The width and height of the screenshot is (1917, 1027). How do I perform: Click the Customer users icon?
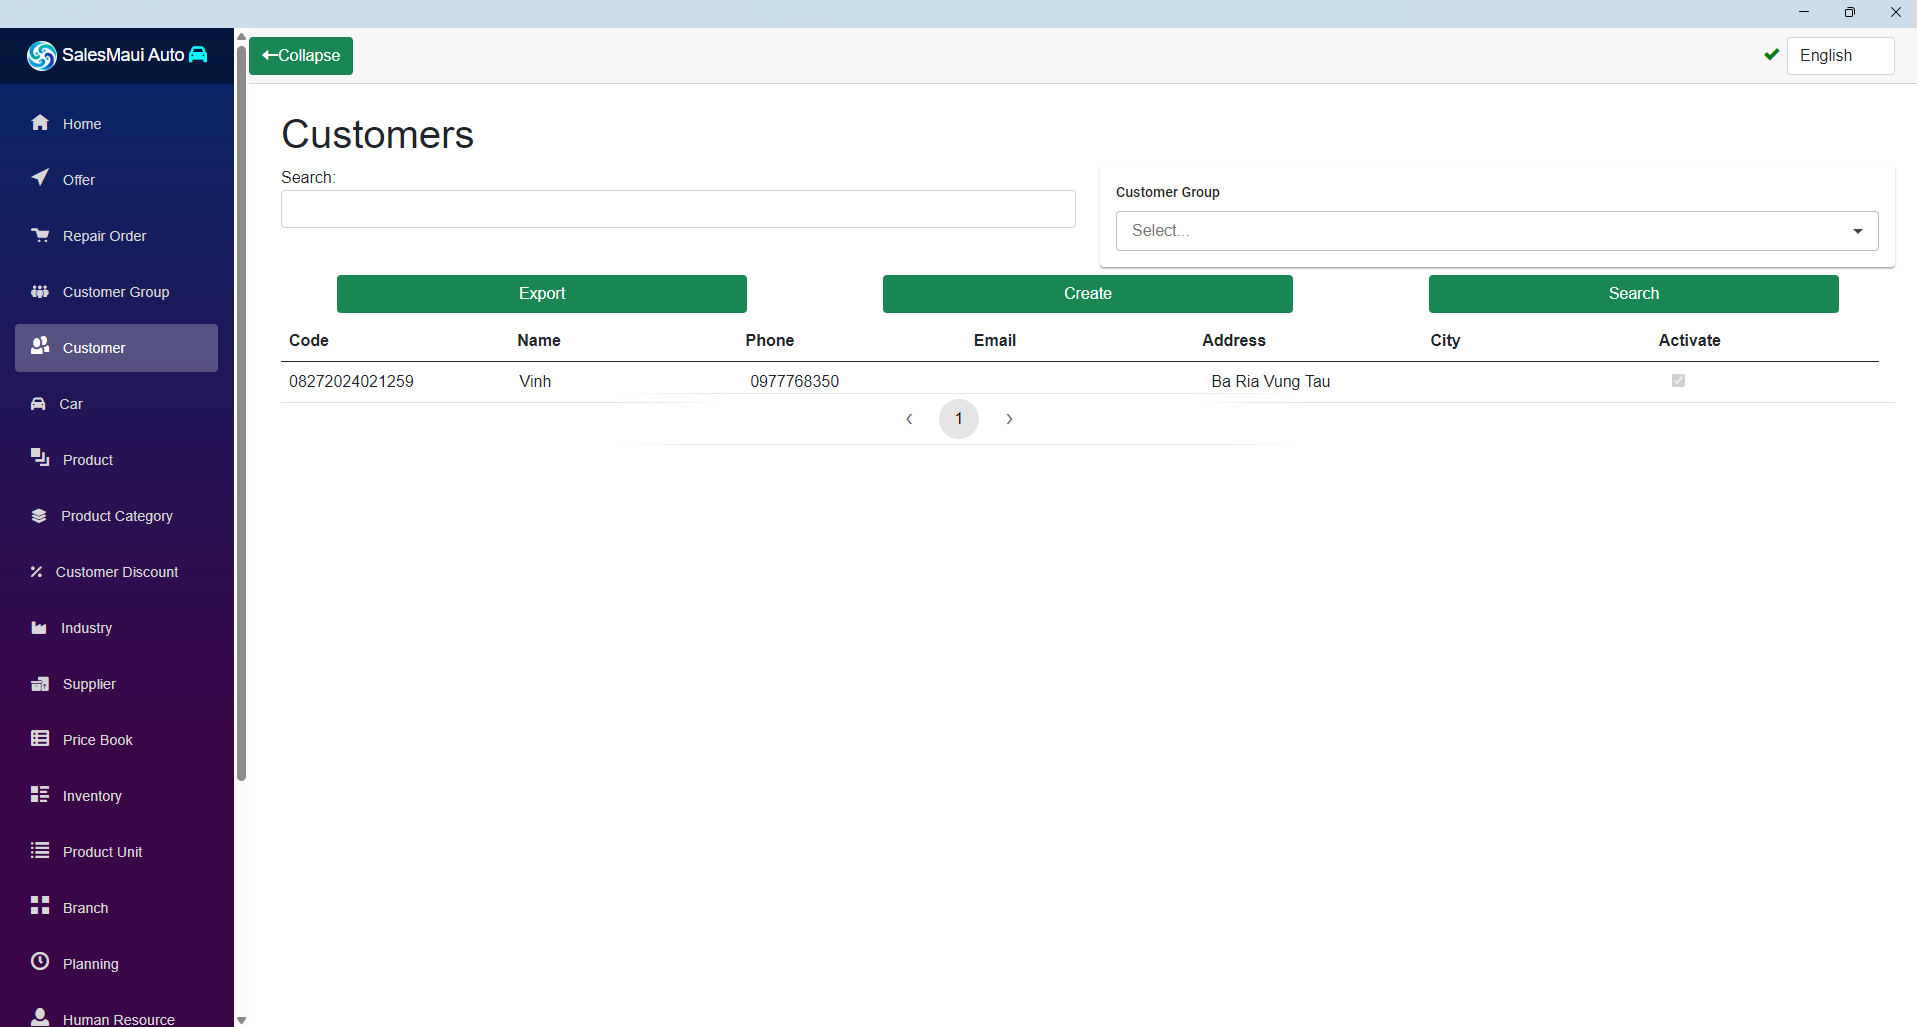tap(40, 345)
